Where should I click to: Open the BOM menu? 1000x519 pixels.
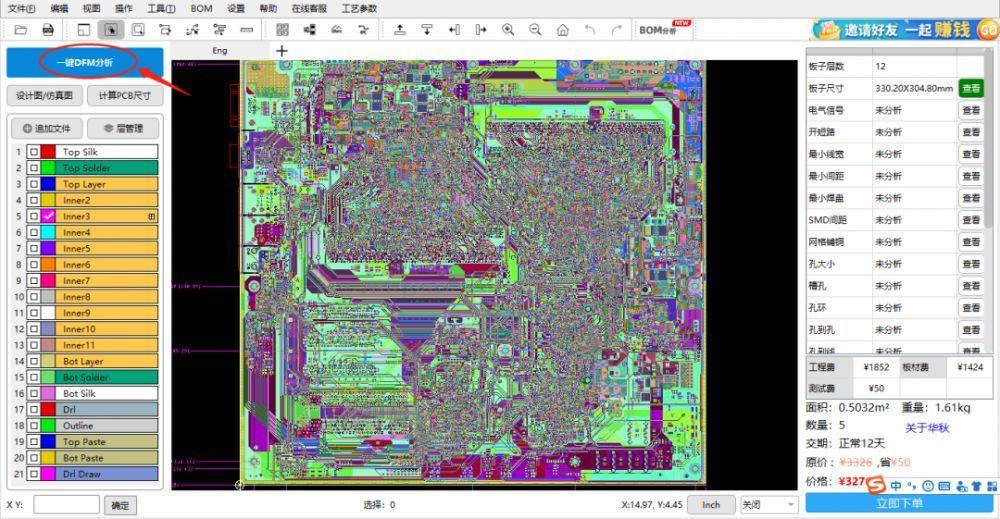(x=202, y=8)
